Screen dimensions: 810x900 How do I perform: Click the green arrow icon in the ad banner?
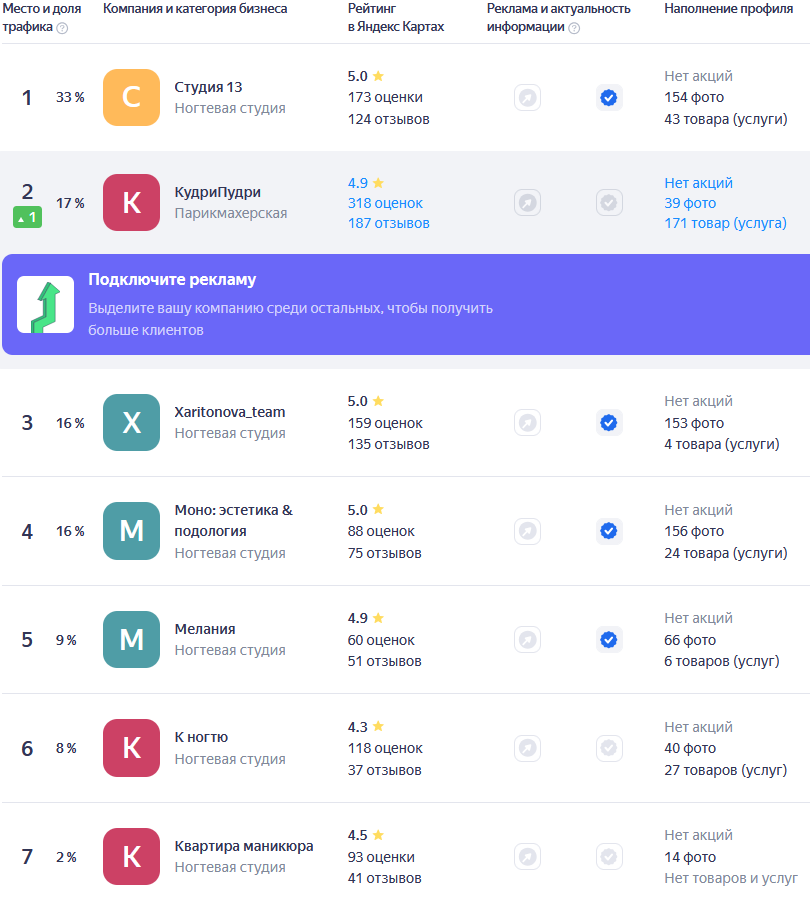coord(45,305)
